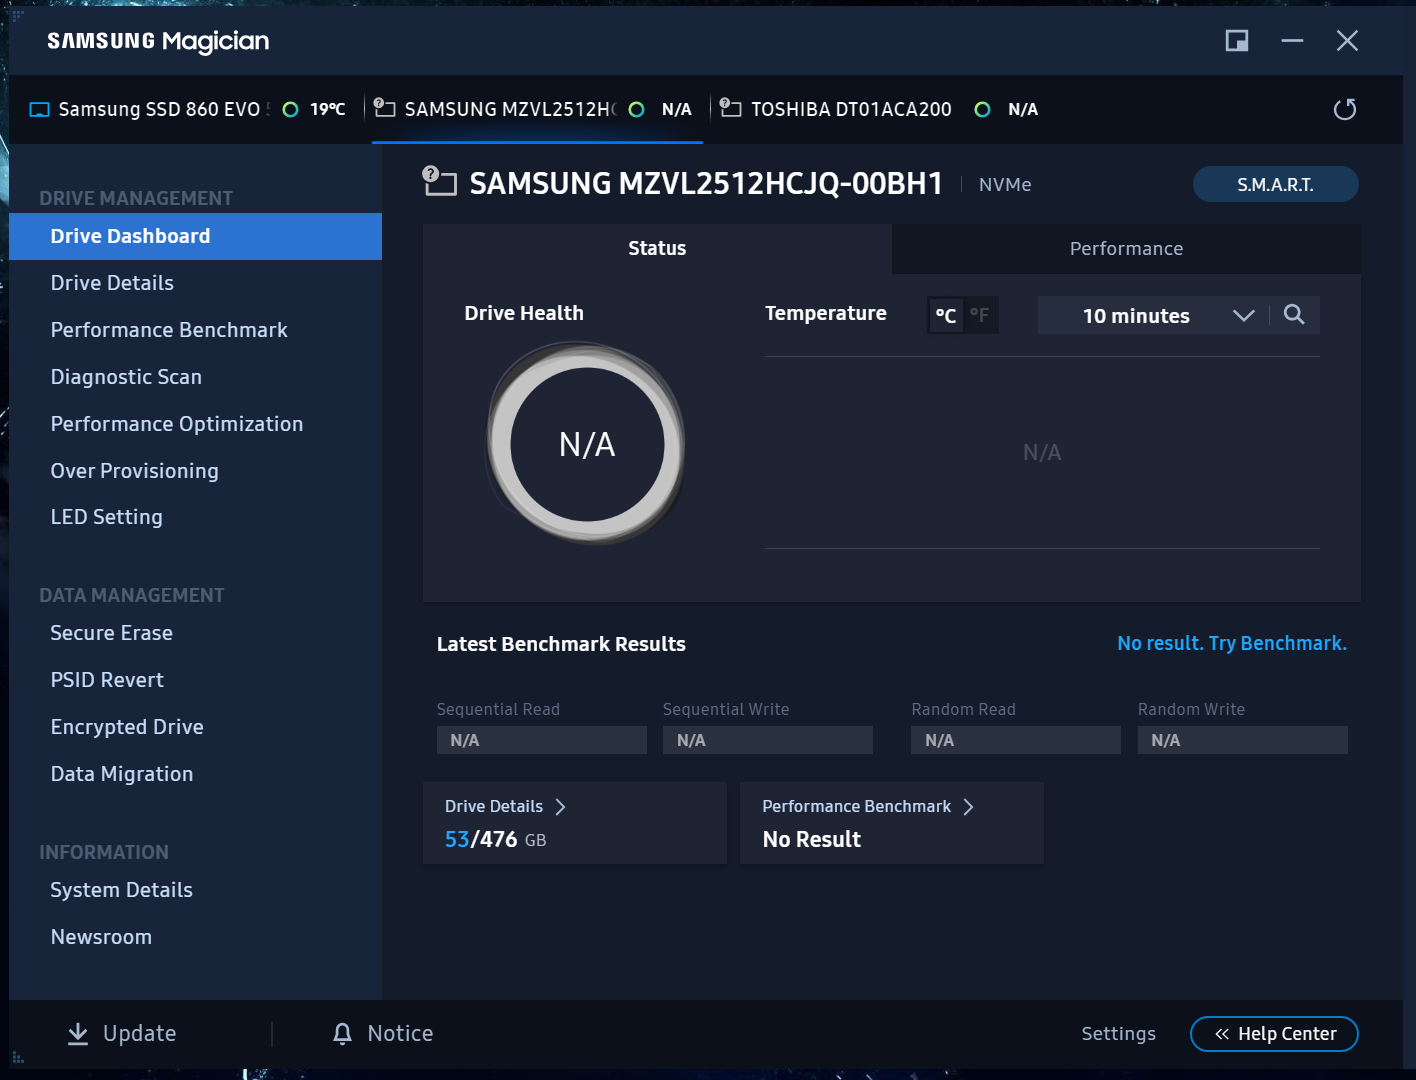1416x1080 pixels.
Task: Open Settings at the bottom
Action: click(x=1118, y=1034)
